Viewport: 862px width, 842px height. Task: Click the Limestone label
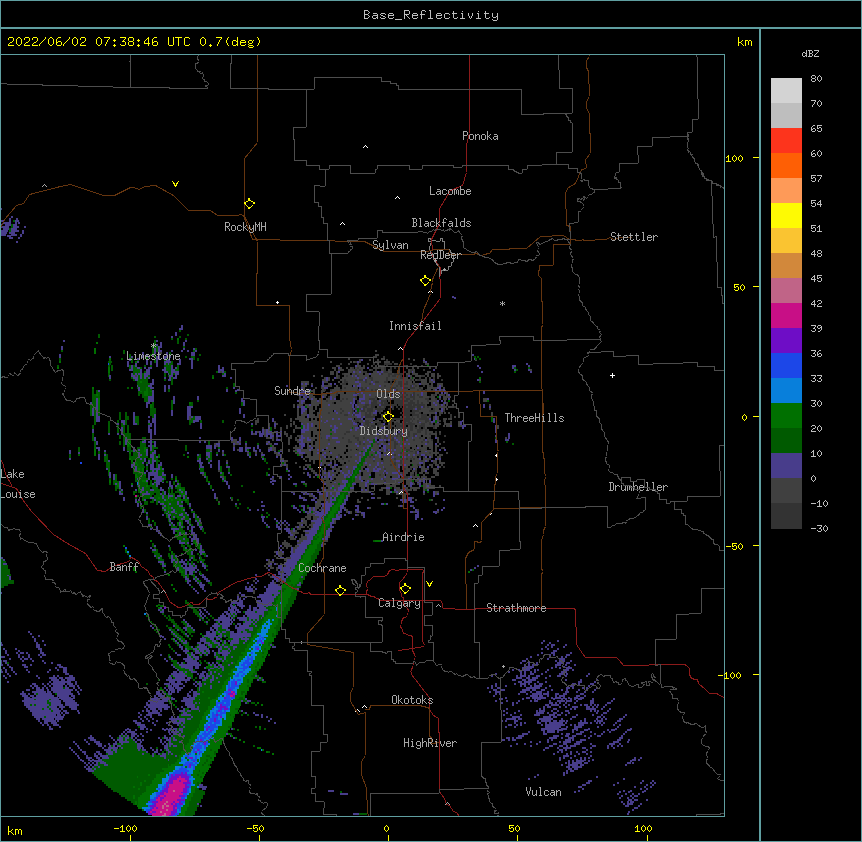tap(153, 356)
